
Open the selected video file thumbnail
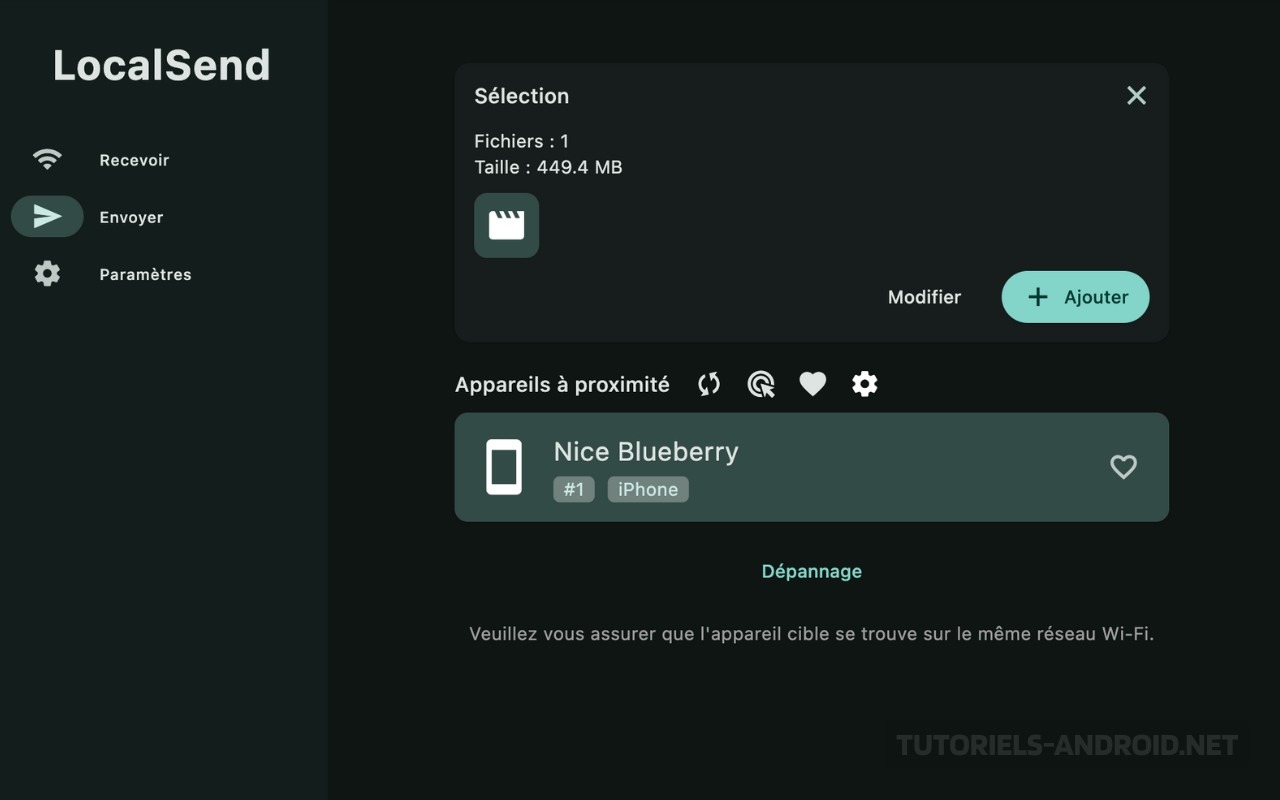click(506, 225)
